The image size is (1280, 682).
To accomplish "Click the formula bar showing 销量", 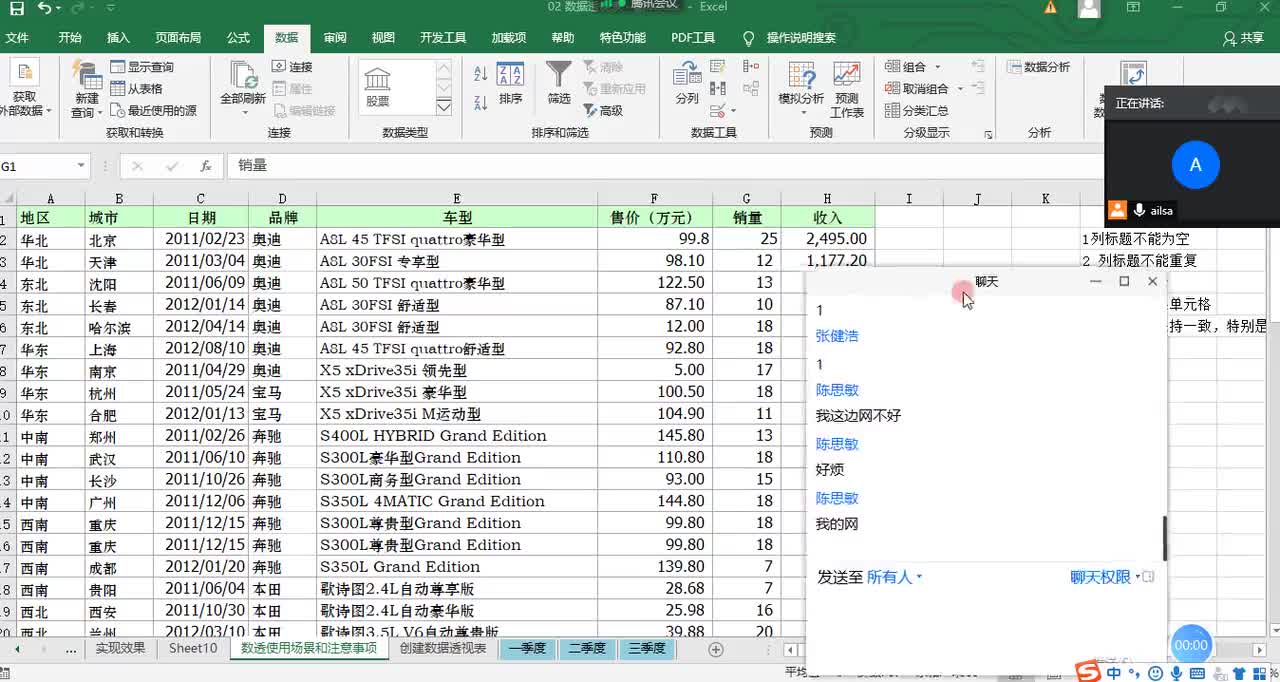I will pyautogui.click(x=665, y=166).
